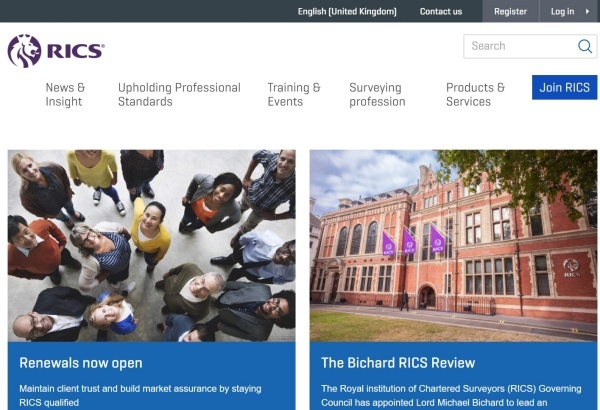
Task: Click text 'The Royal institution of Chartered Surveyors'
Action: click(413, 389)
